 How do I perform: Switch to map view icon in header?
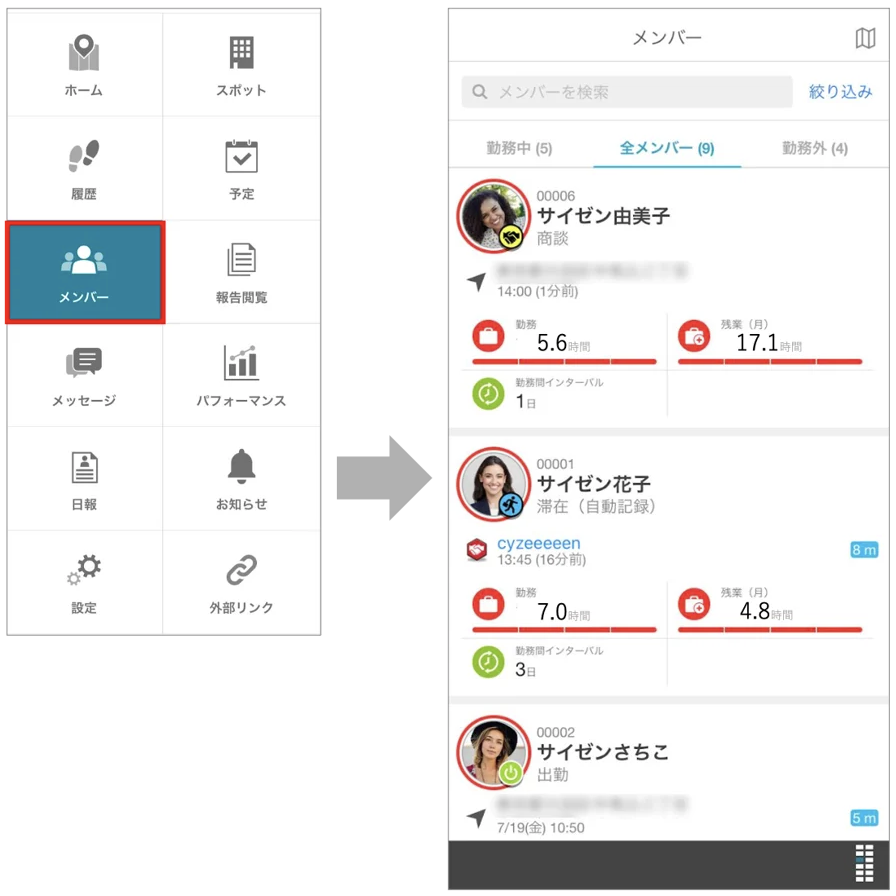(x=865, y=38)
